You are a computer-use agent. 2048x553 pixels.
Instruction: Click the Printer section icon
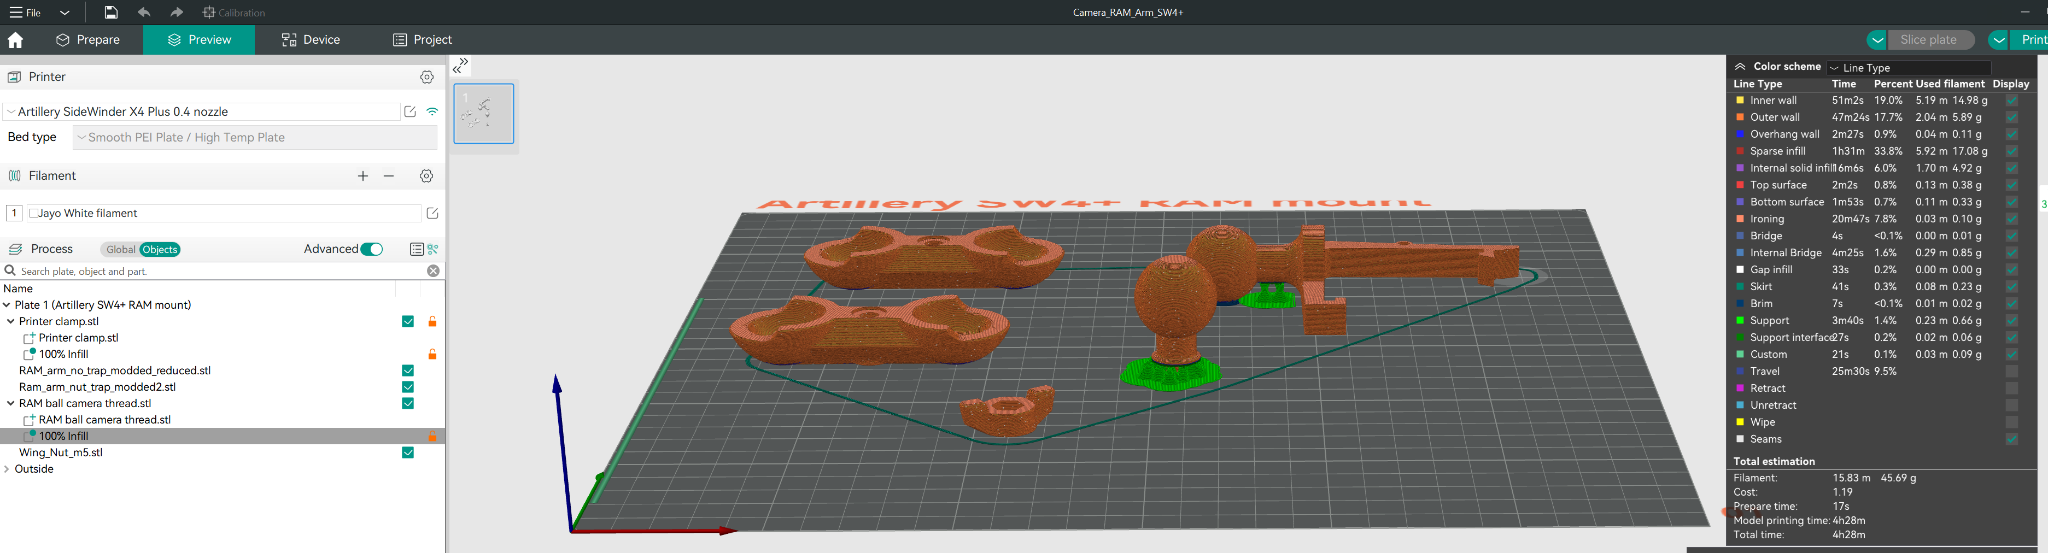pyautogui.click(x=15, y=77)
